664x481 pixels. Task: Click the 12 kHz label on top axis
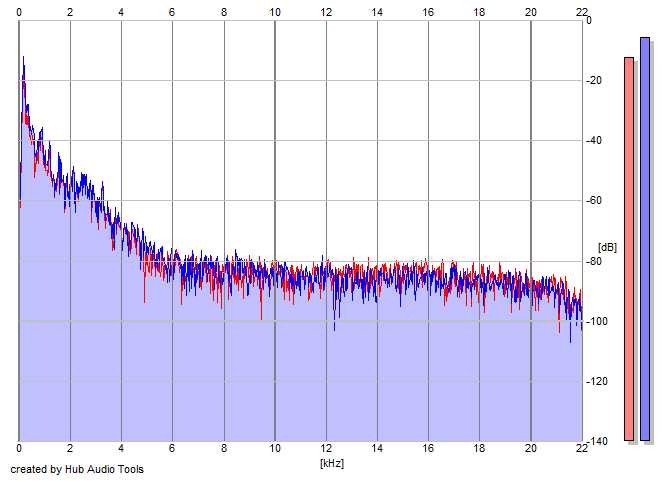click(326, 12)
